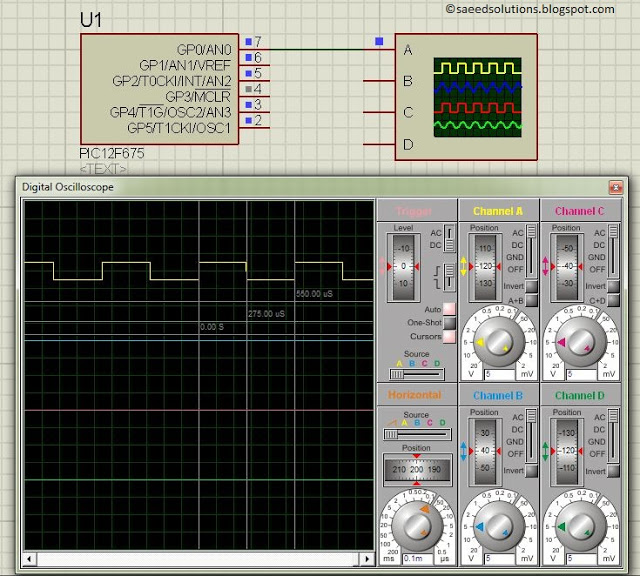Click the Horizontal Source selector slider
Viewport: 640px width, 576px height.
pyautogui.click(x=417, y=434)
